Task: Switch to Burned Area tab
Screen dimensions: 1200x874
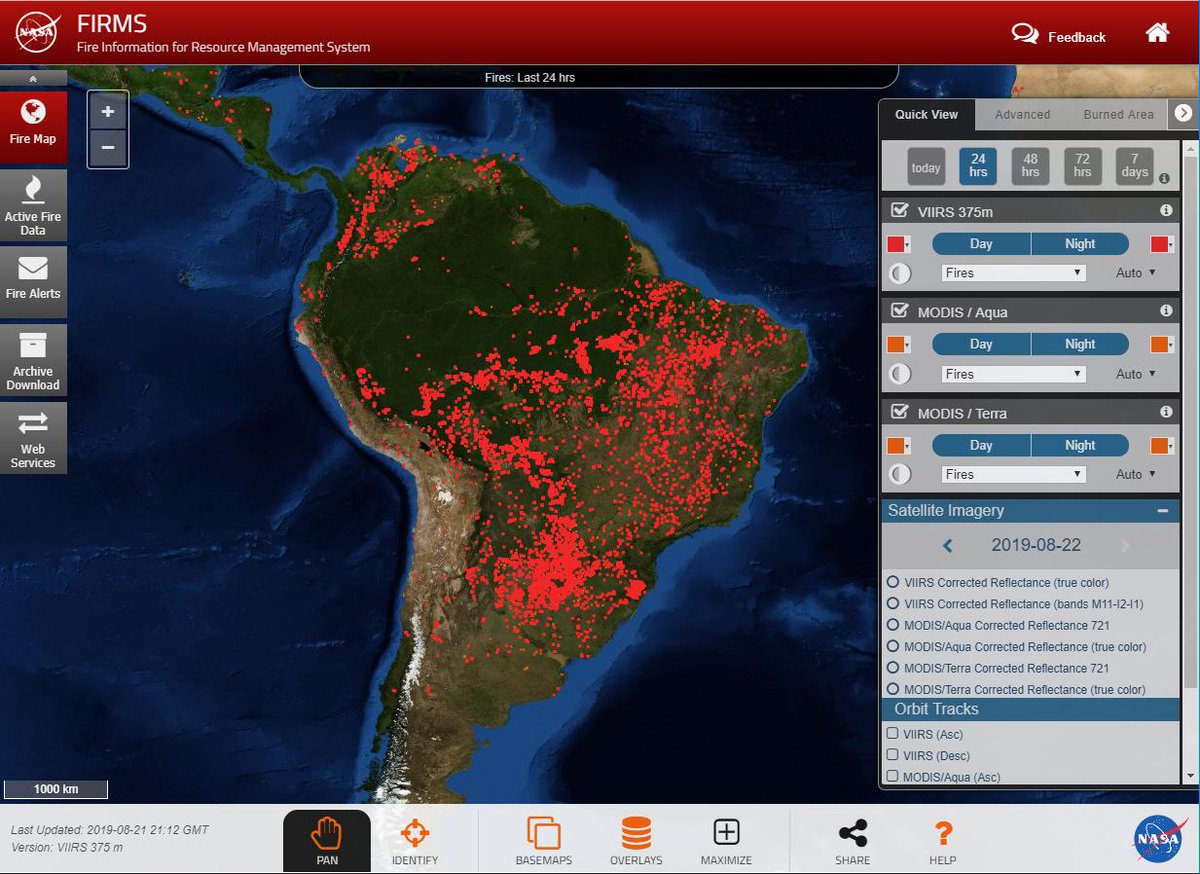Action: click(1118, 114)
